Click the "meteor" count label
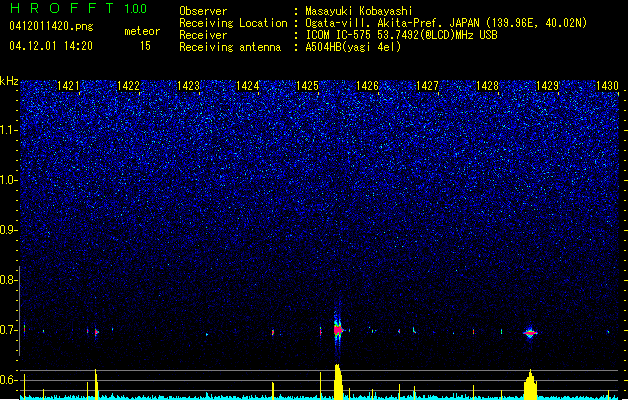The width and height of the screenshot is (629, 400). pos(142,31)
